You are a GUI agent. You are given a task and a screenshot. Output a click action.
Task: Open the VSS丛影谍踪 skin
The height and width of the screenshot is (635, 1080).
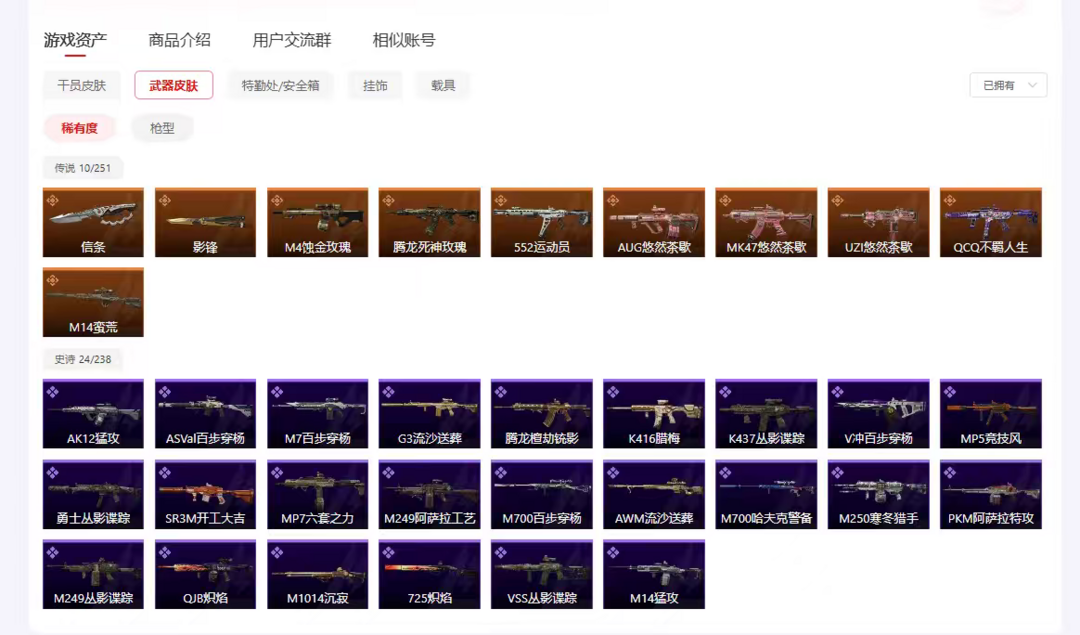pos(541,574)
